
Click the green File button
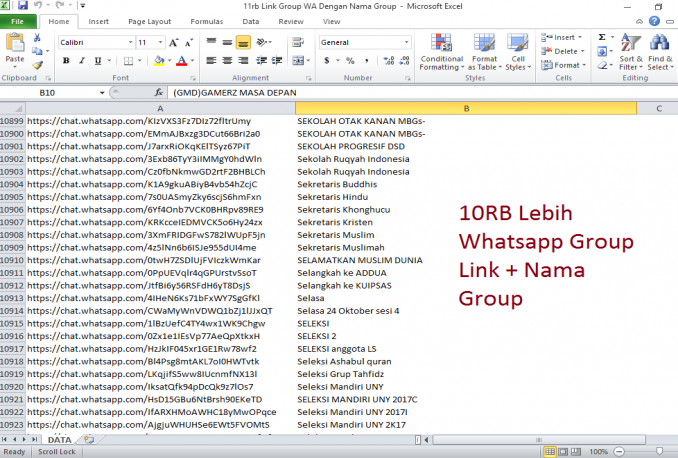tap(20, 21)
